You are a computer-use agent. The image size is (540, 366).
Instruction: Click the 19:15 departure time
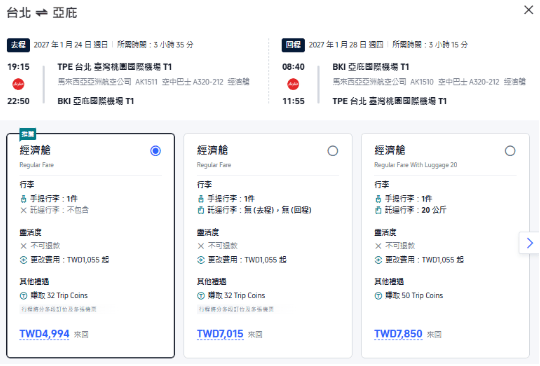[x=19, y=67]
